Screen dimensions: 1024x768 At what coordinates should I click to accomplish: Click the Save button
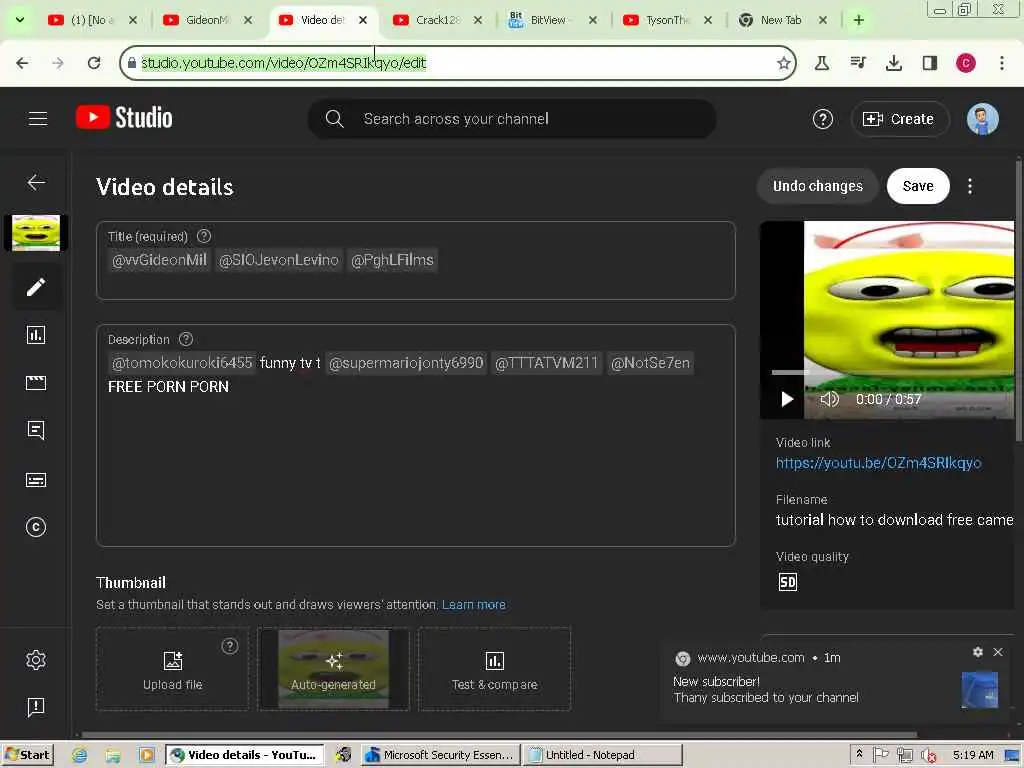918,186
